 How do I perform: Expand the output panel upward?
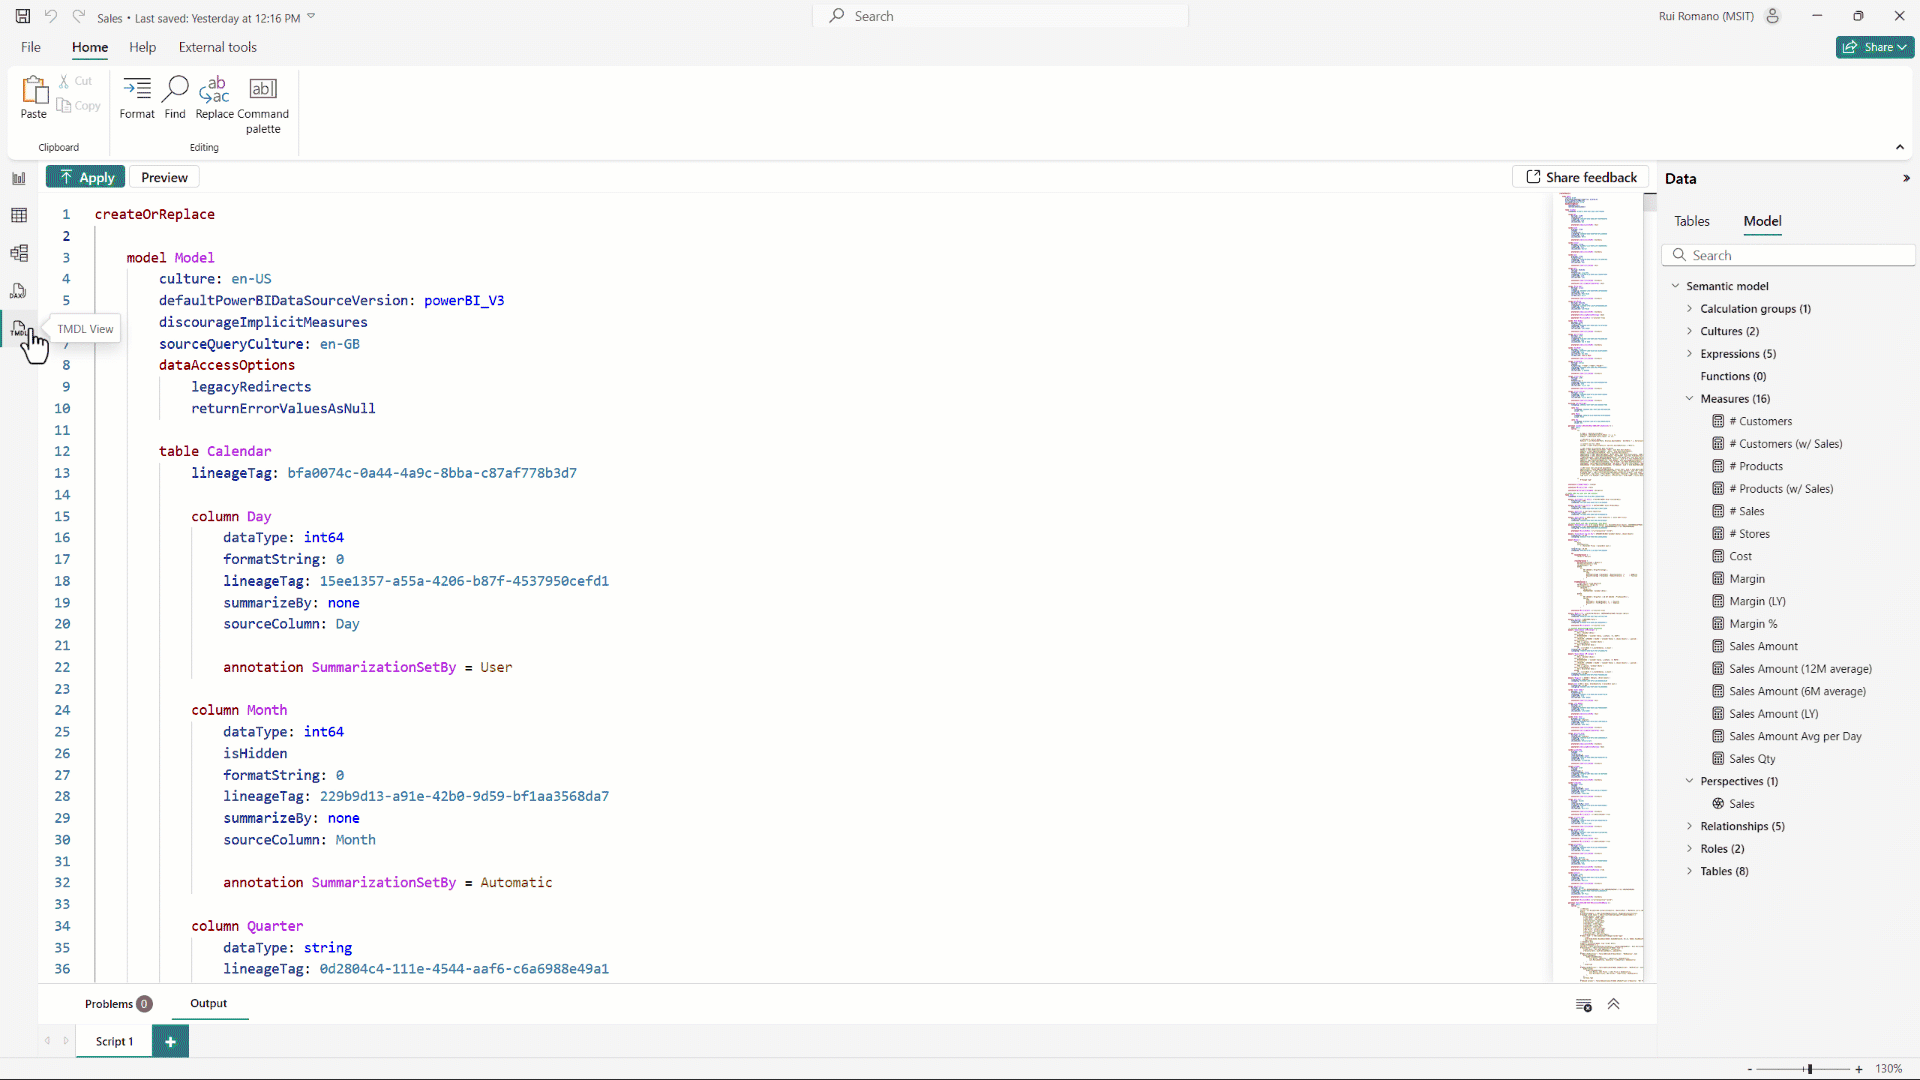point(1613,1005)
